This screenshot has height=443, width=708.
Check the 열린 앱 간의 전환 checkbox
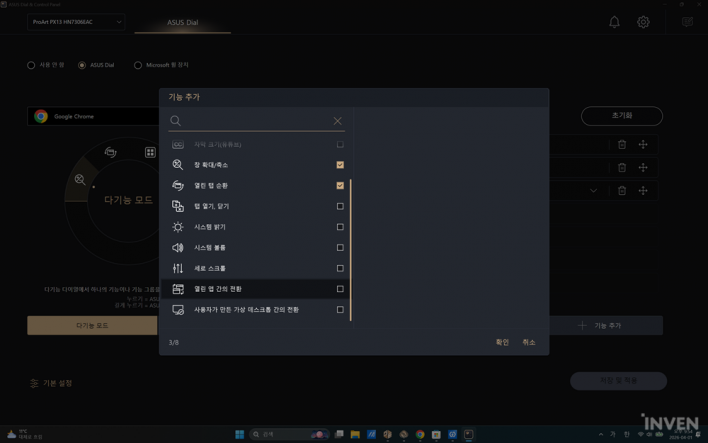(x=340, y=289)
